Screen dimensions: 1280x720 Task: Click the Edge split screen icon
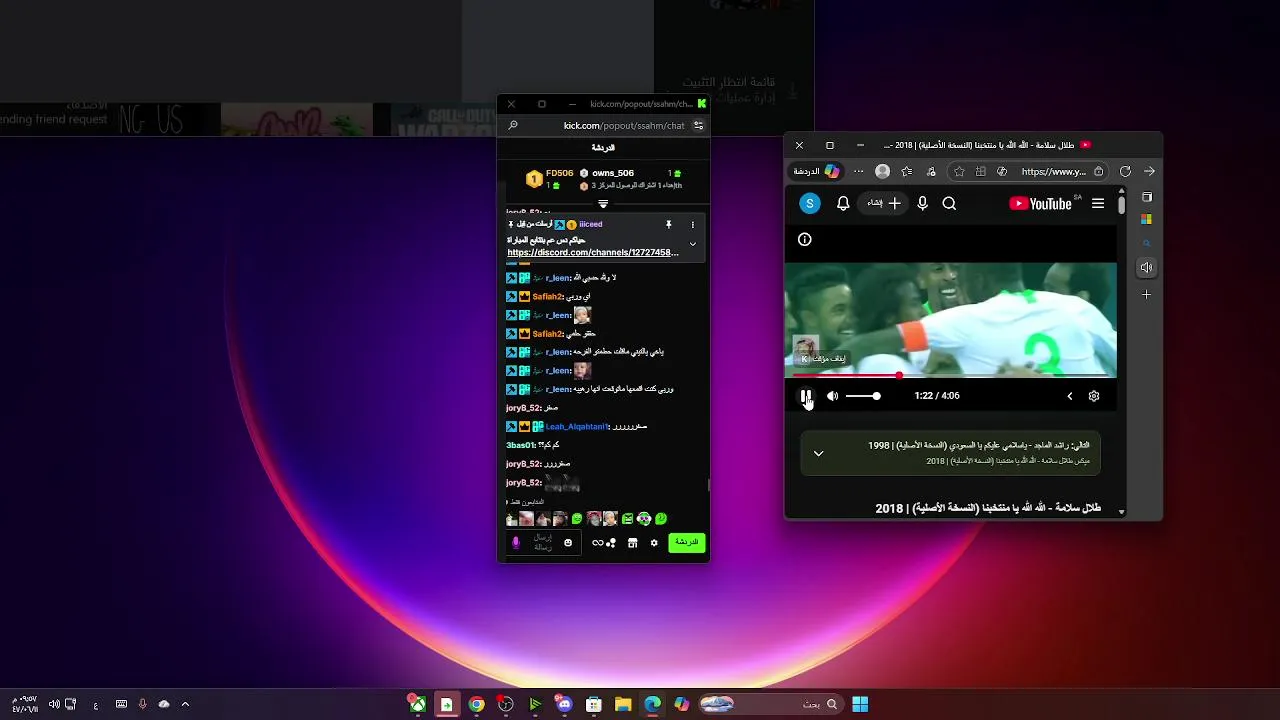pos(981,172)
